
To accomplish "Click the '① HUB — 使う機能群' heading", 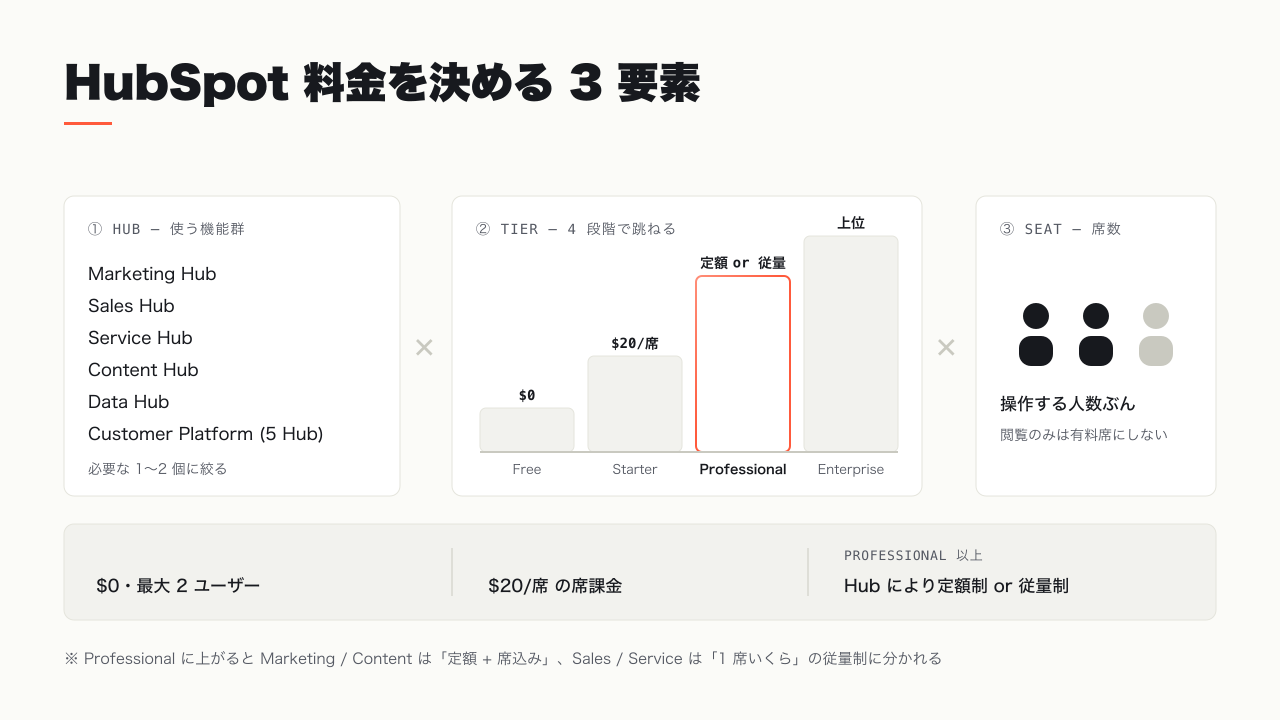I will pyautogui.click(x=166, y=229).
